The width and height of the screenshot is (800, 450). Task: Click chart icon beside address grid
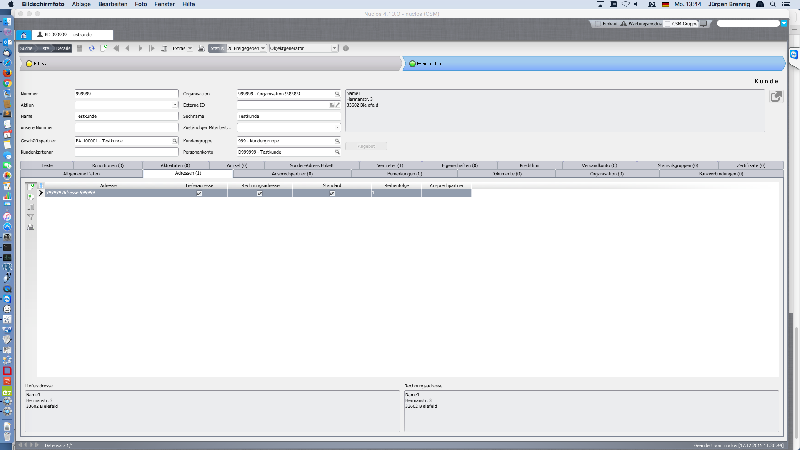(31, 227)
